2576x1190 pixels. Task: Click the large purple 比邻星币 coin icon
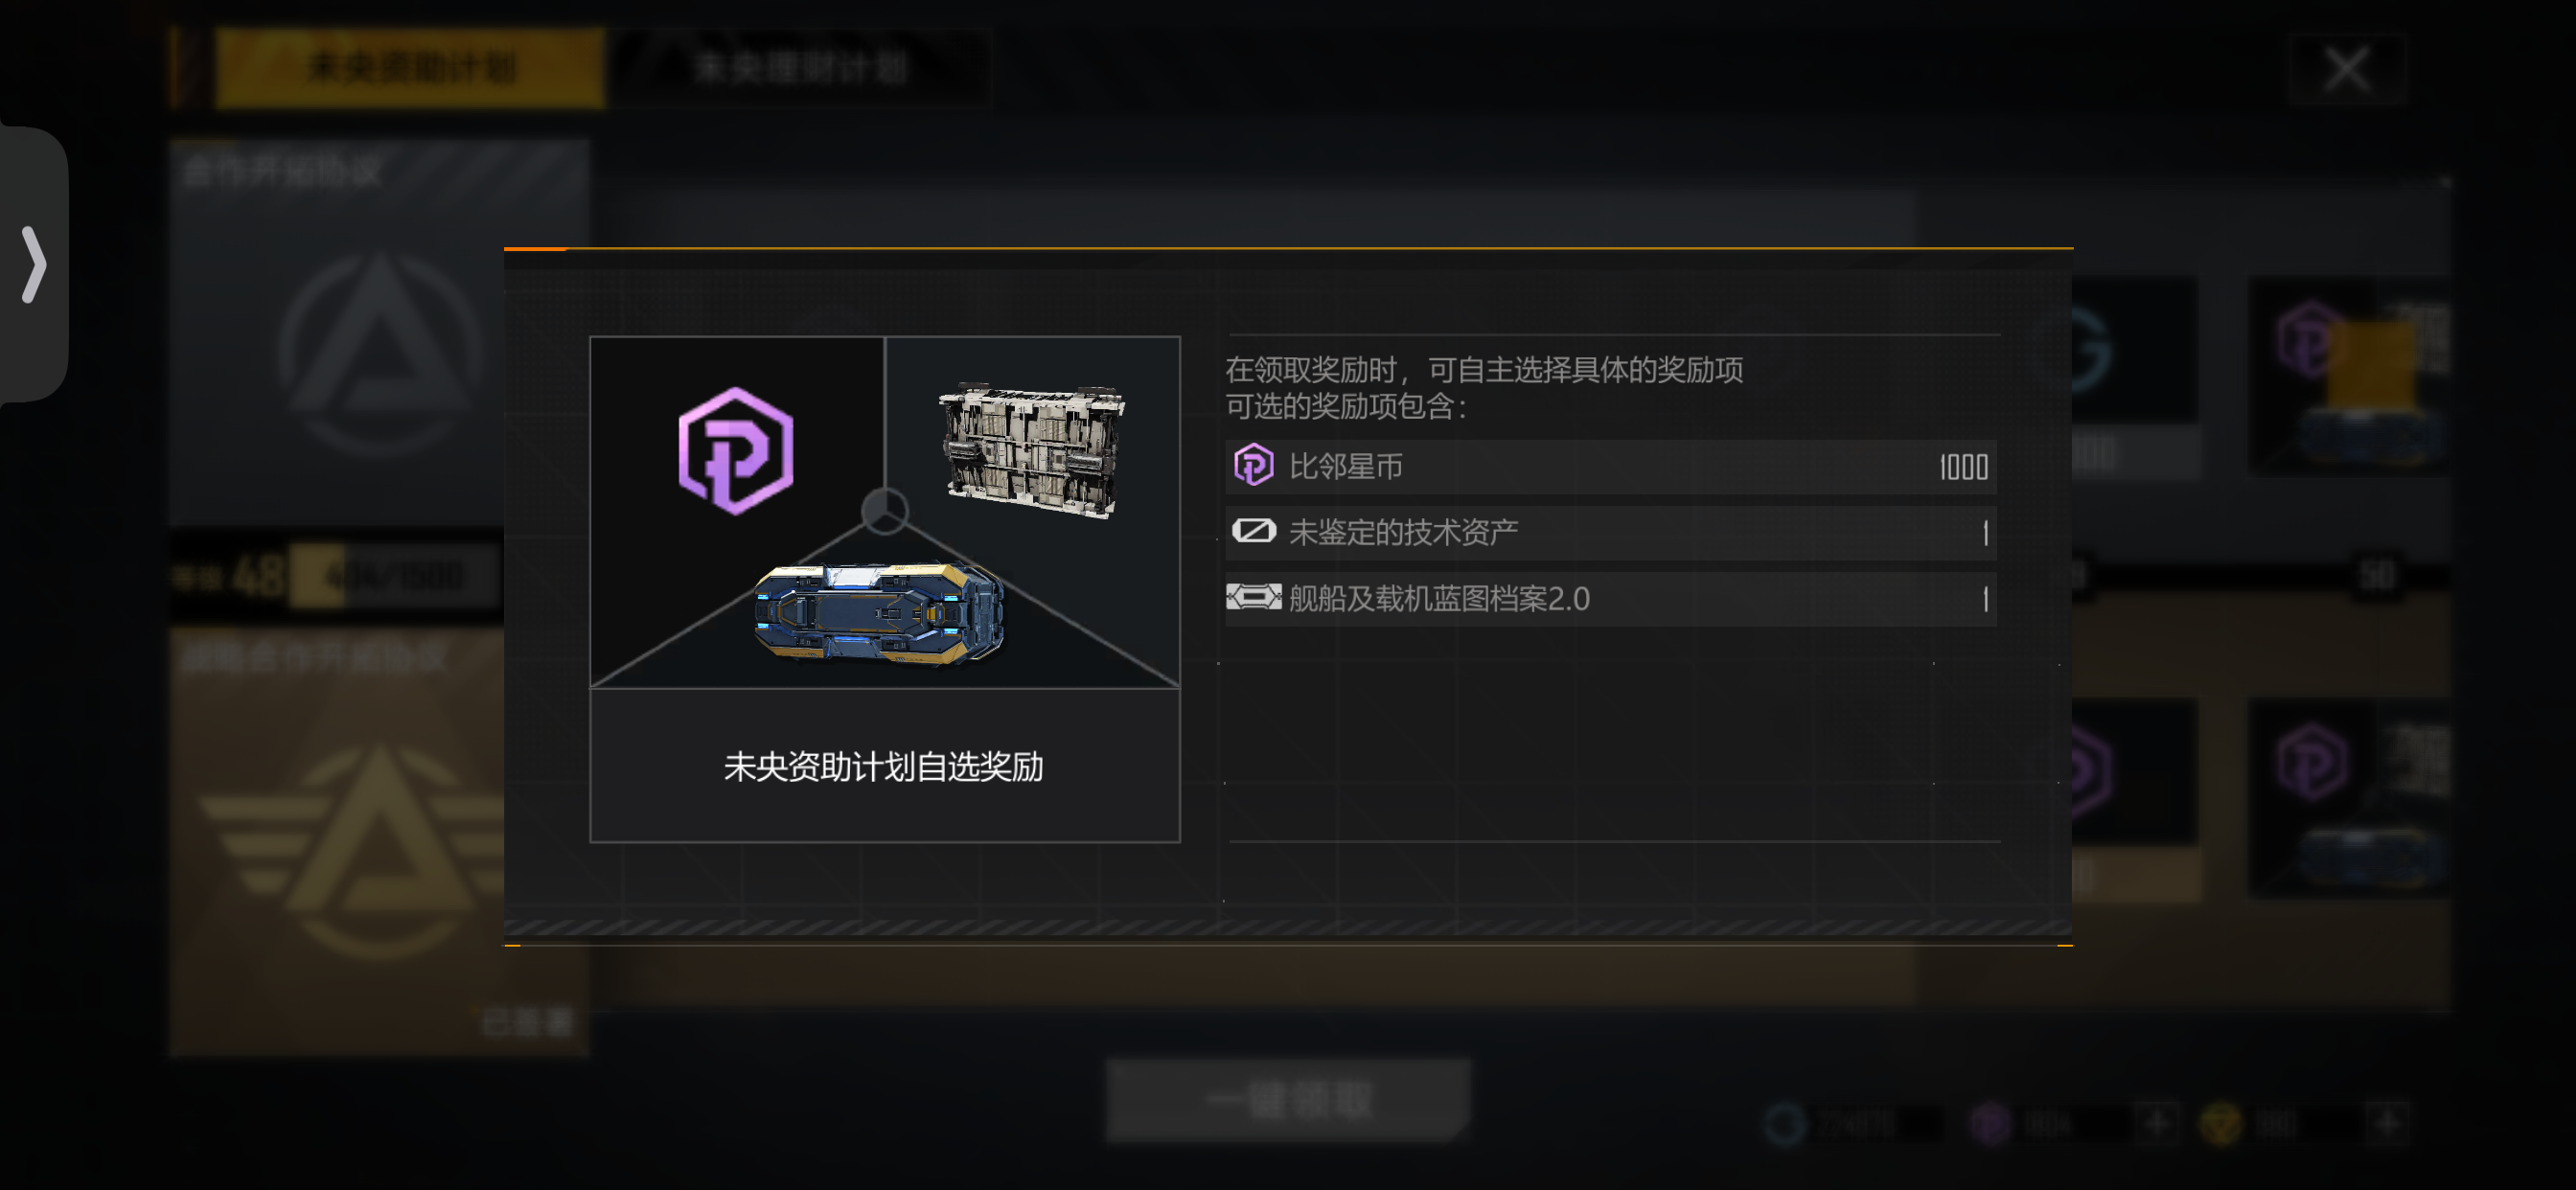[736, 450]
